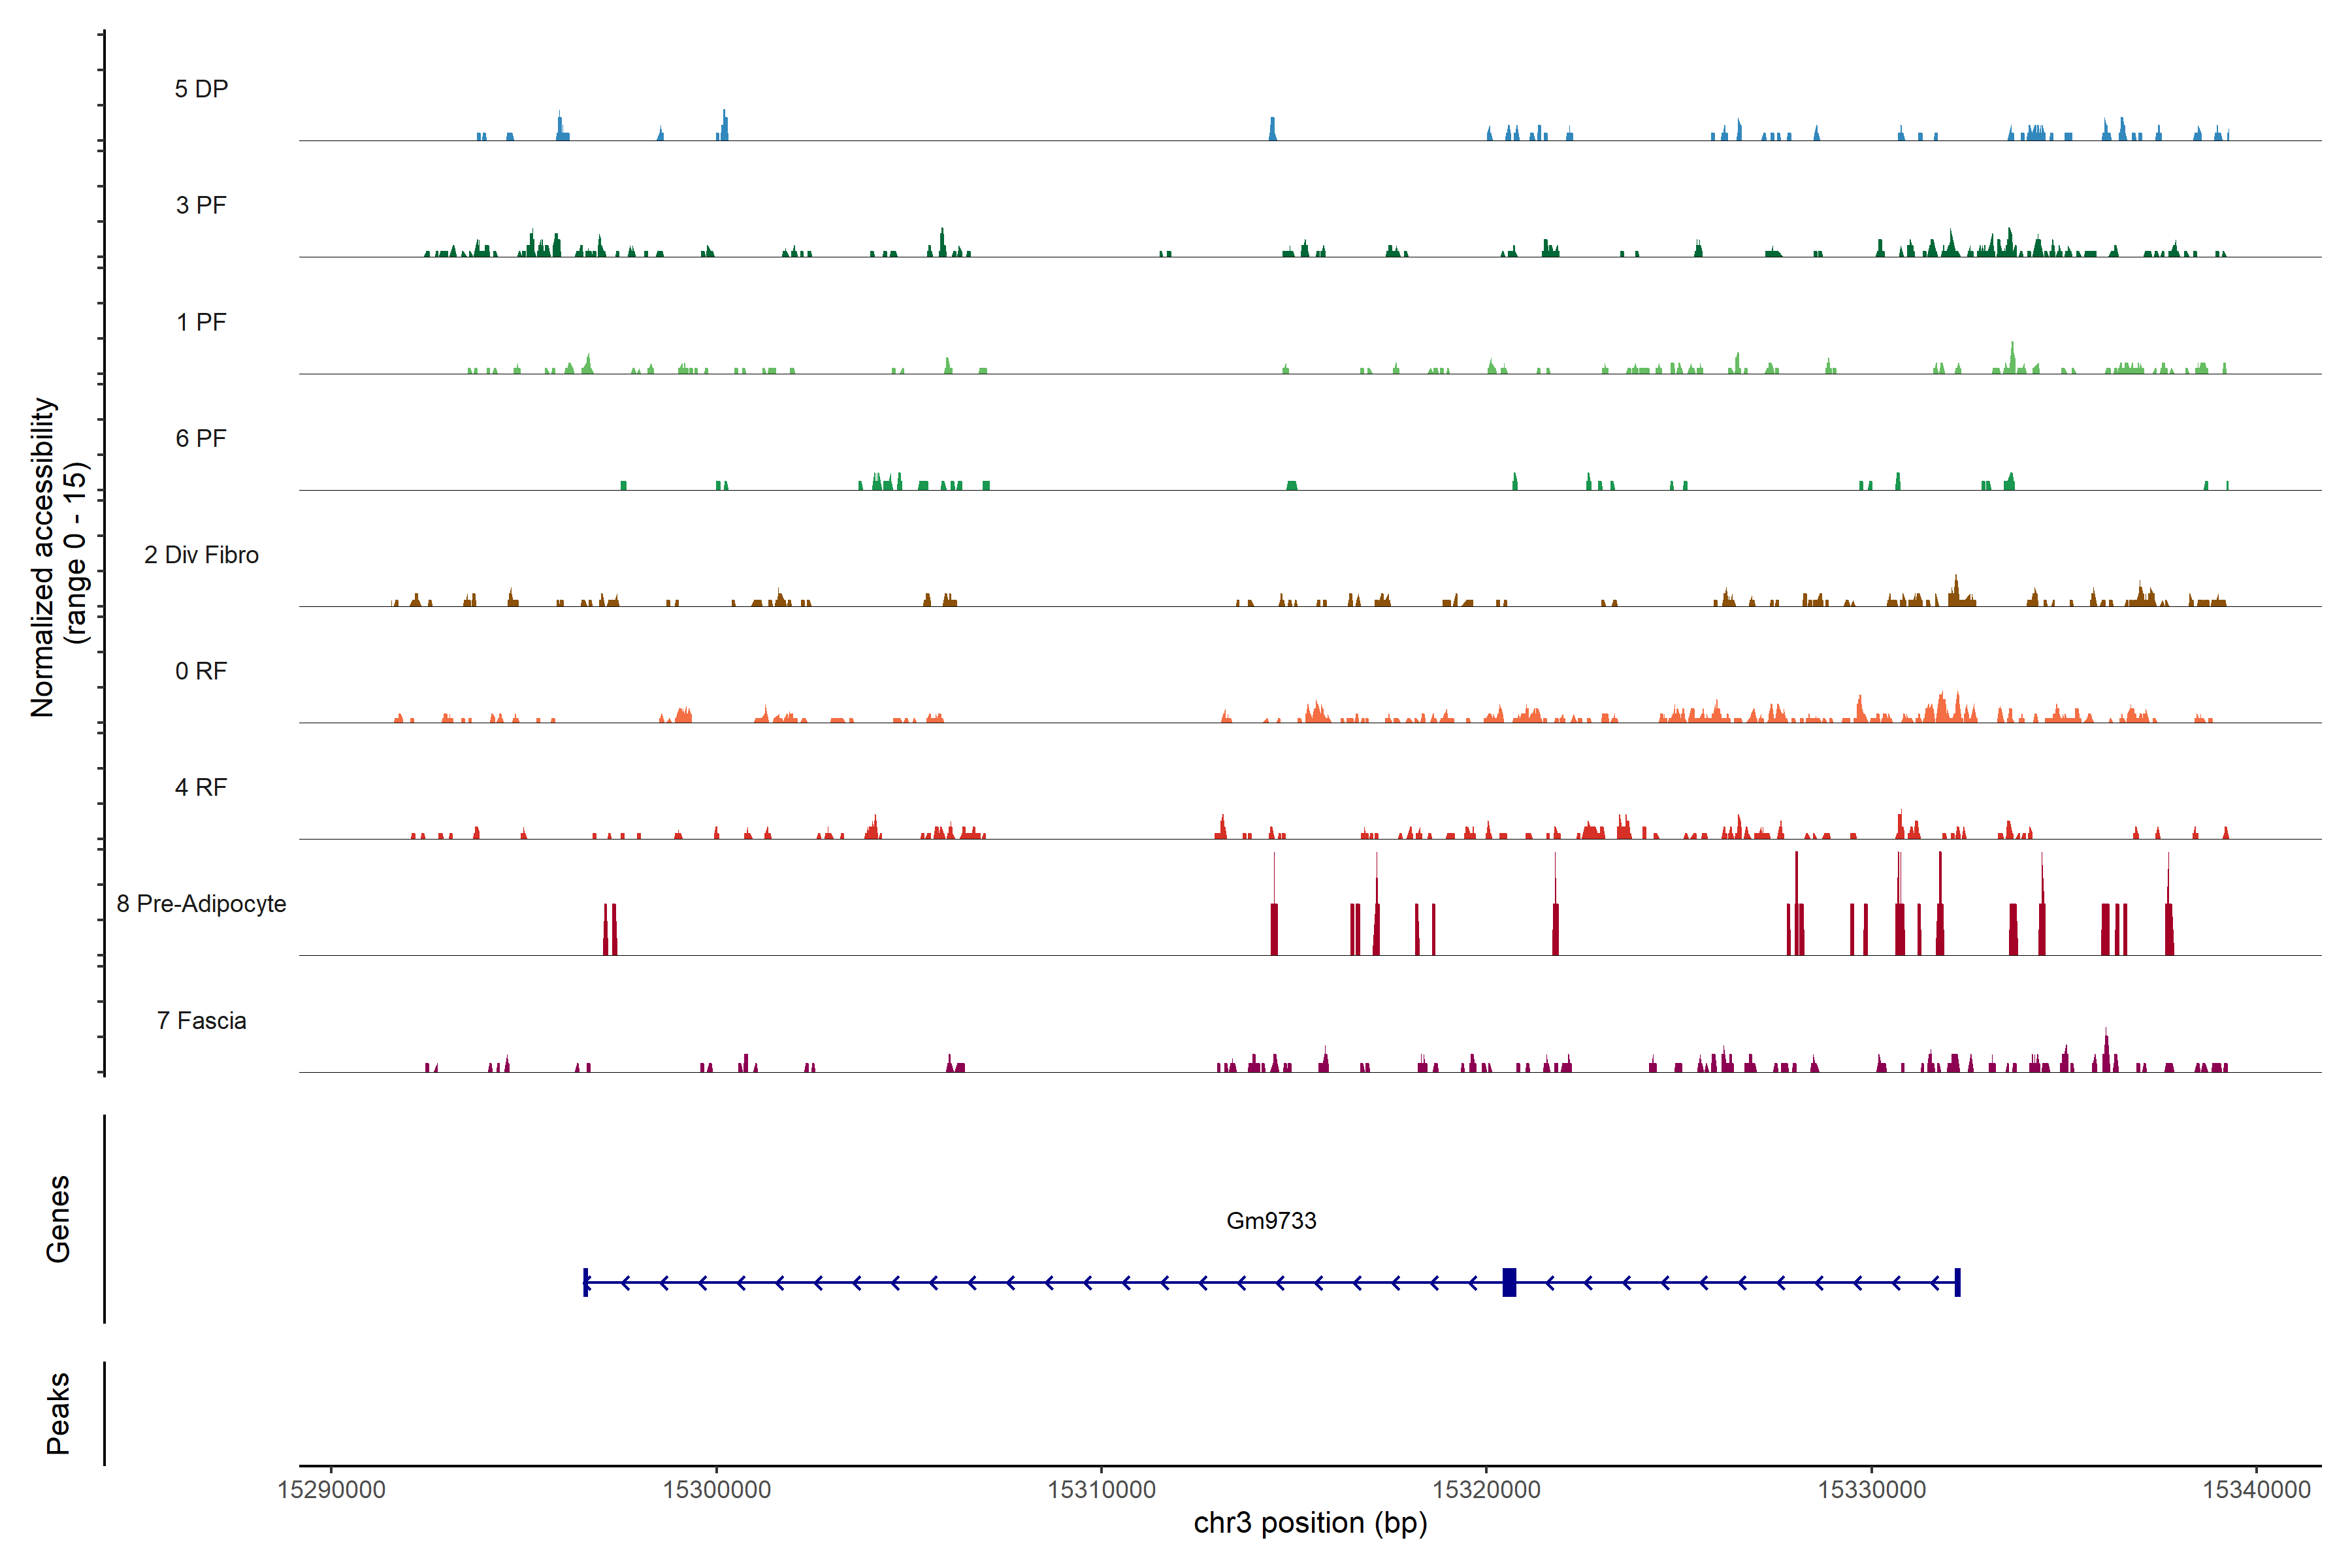This screenshot has width=2352, height=1568.
Task: Click the thick exon box on Gm9733
Action: (x=1509, y=1282)
